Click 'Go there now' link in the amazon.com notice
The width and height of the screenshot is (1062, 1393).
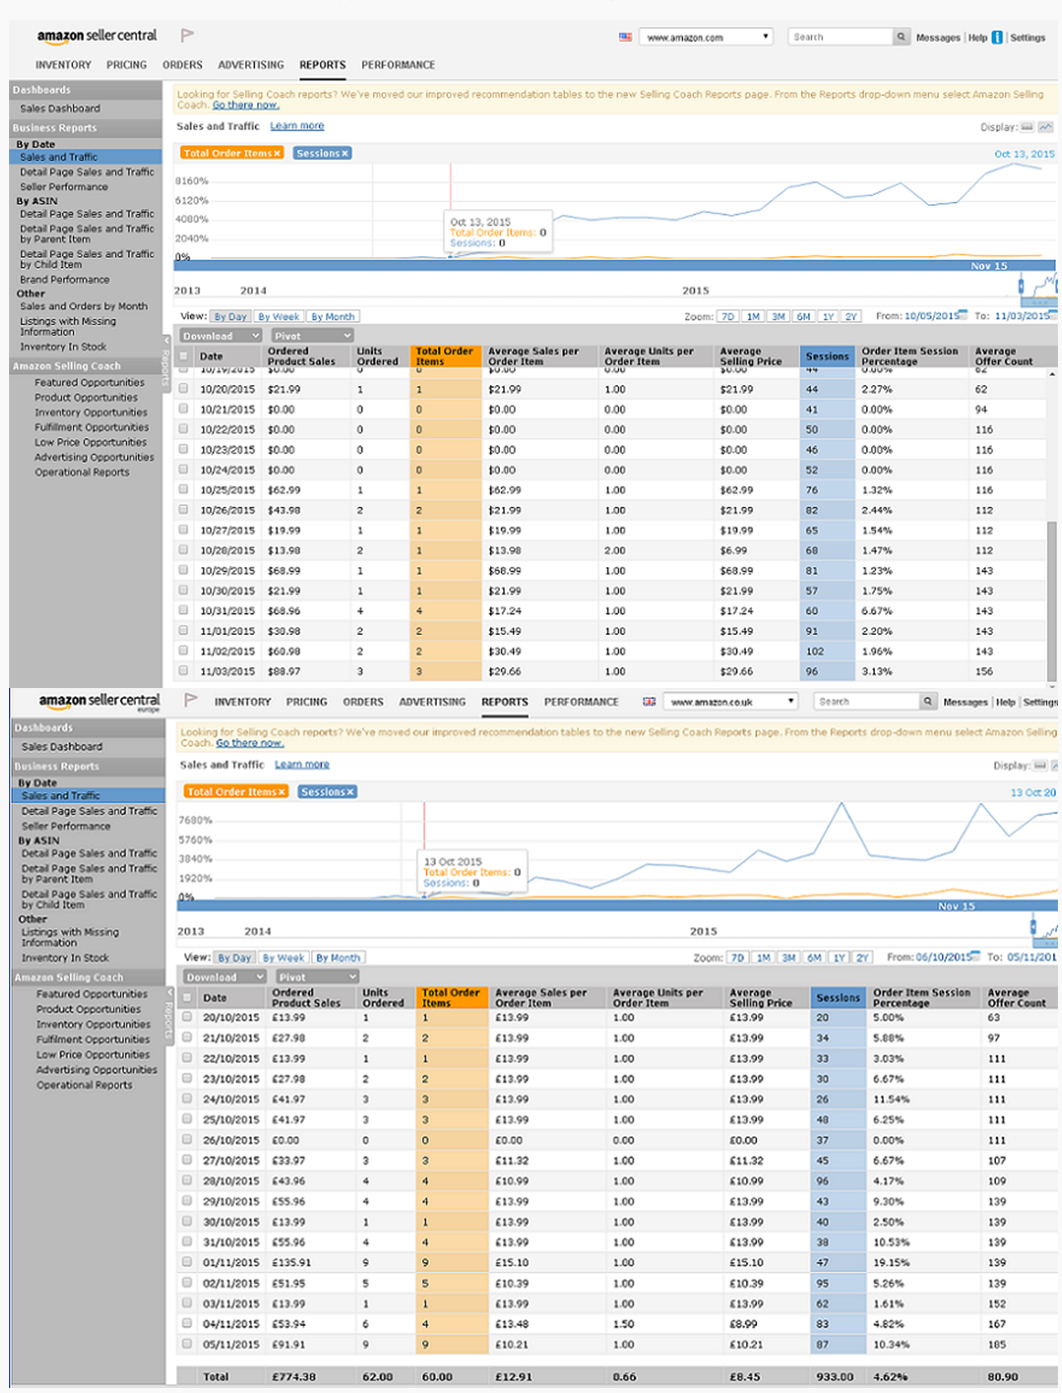245,105
